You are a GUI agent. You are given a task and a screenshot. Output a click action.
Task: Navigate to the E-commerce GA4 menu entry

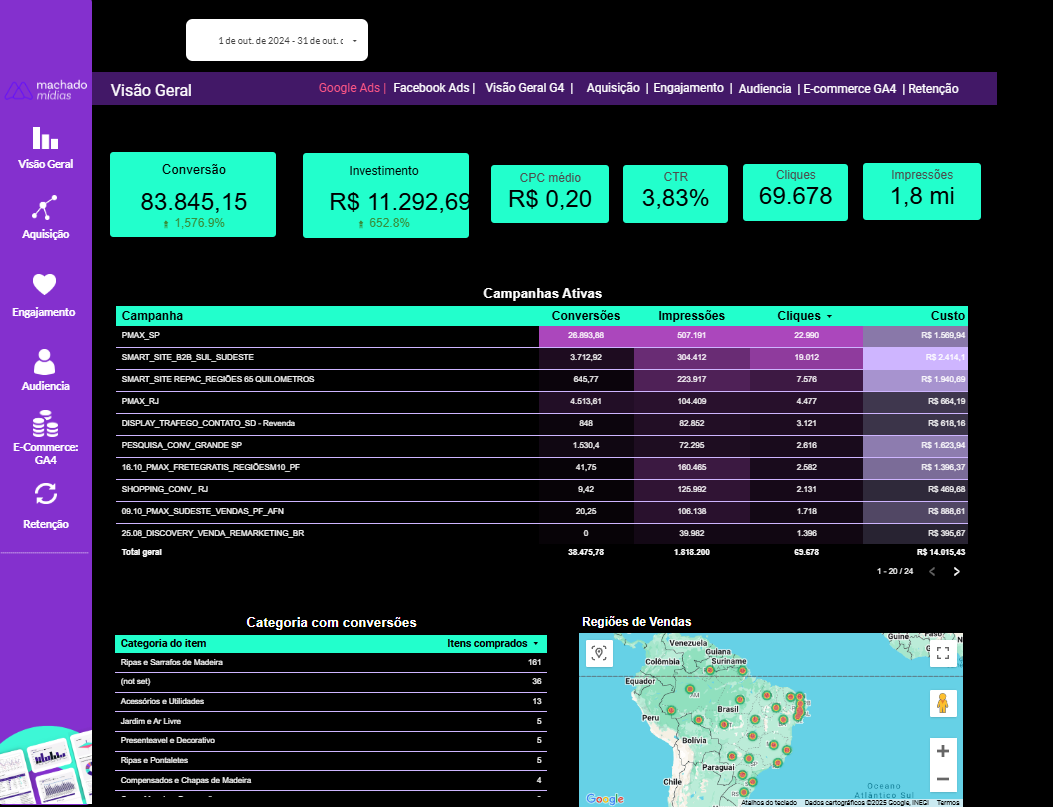(849, 88)
